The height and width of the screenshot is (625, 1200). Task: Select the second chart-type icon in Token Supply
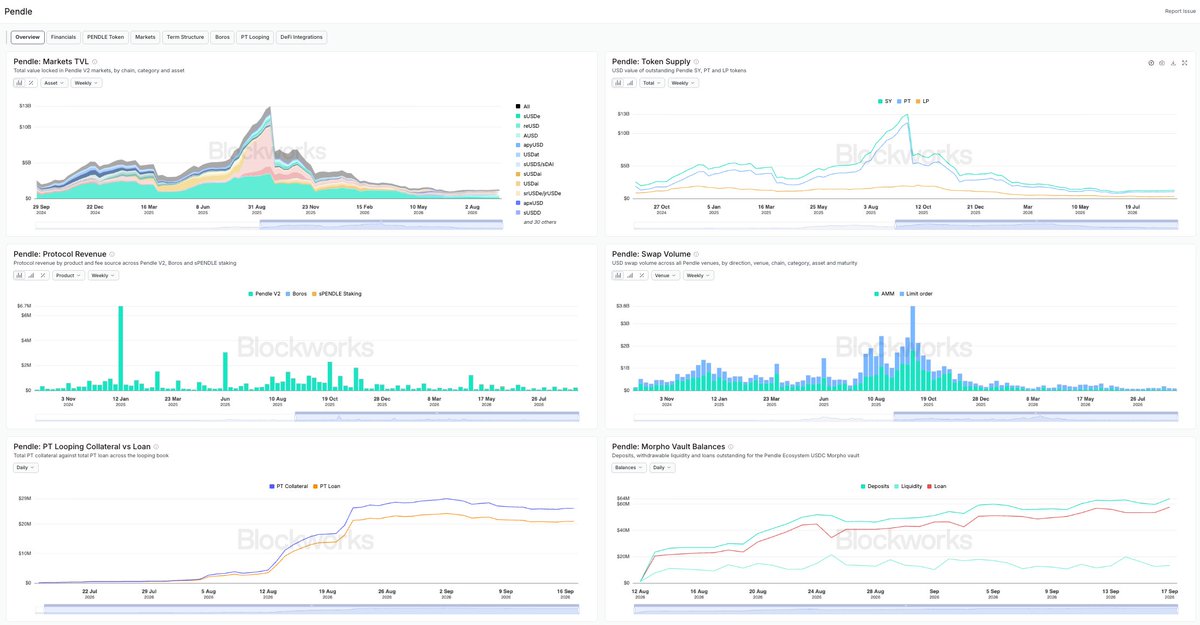630,83
